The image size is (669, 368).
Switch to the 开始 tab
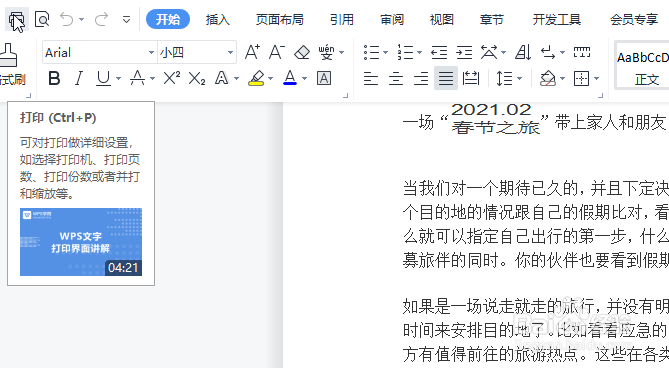(168, 19)
